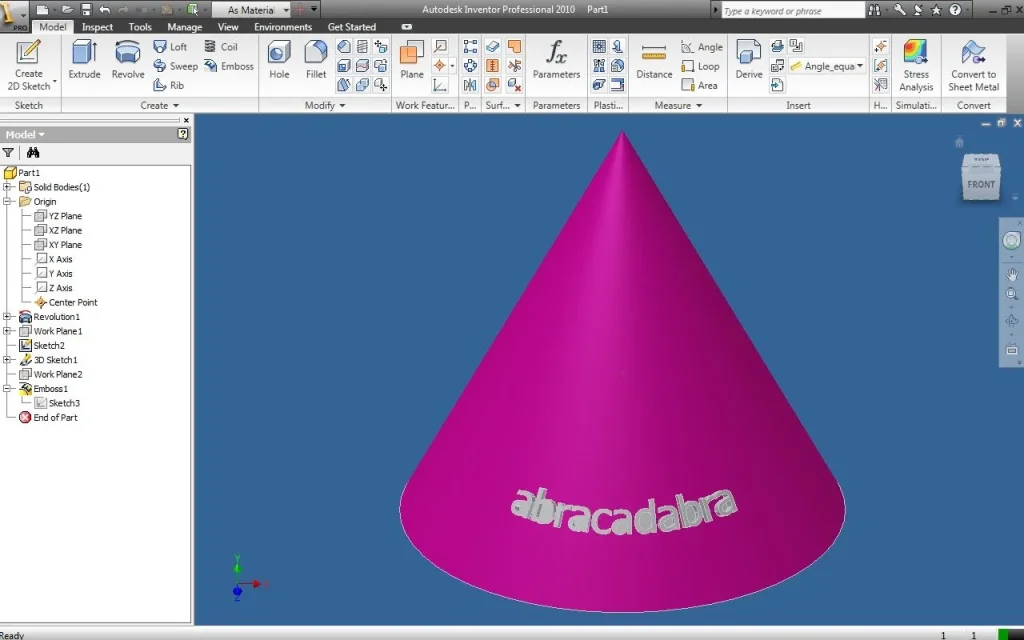The image size is (1024, 640).
Task: Select YZ Plane in the browser
Action: coord(58,216)
